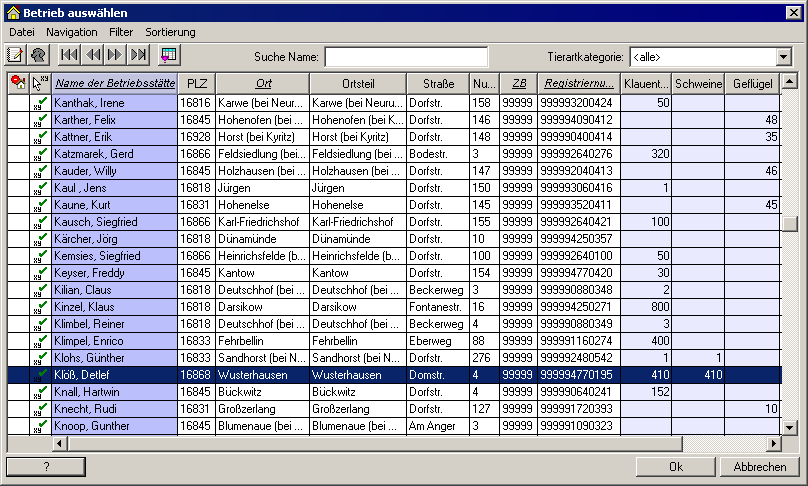Go to previous record arrow button
This screenshot has height=486, width=808.
(x=93, y=55)
